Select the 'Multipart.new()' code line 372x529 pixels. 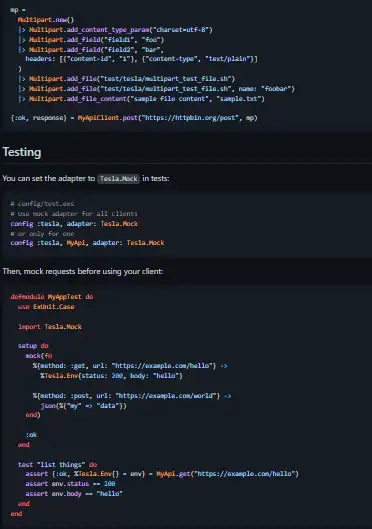click(x=46, y=20)
